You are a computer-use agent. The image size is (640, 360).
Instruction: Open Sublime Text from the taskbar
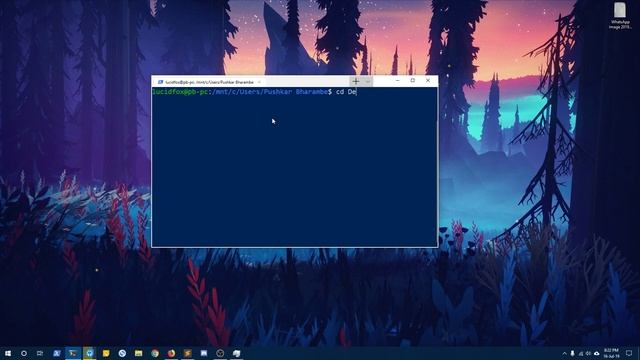[x=187, y=353]
